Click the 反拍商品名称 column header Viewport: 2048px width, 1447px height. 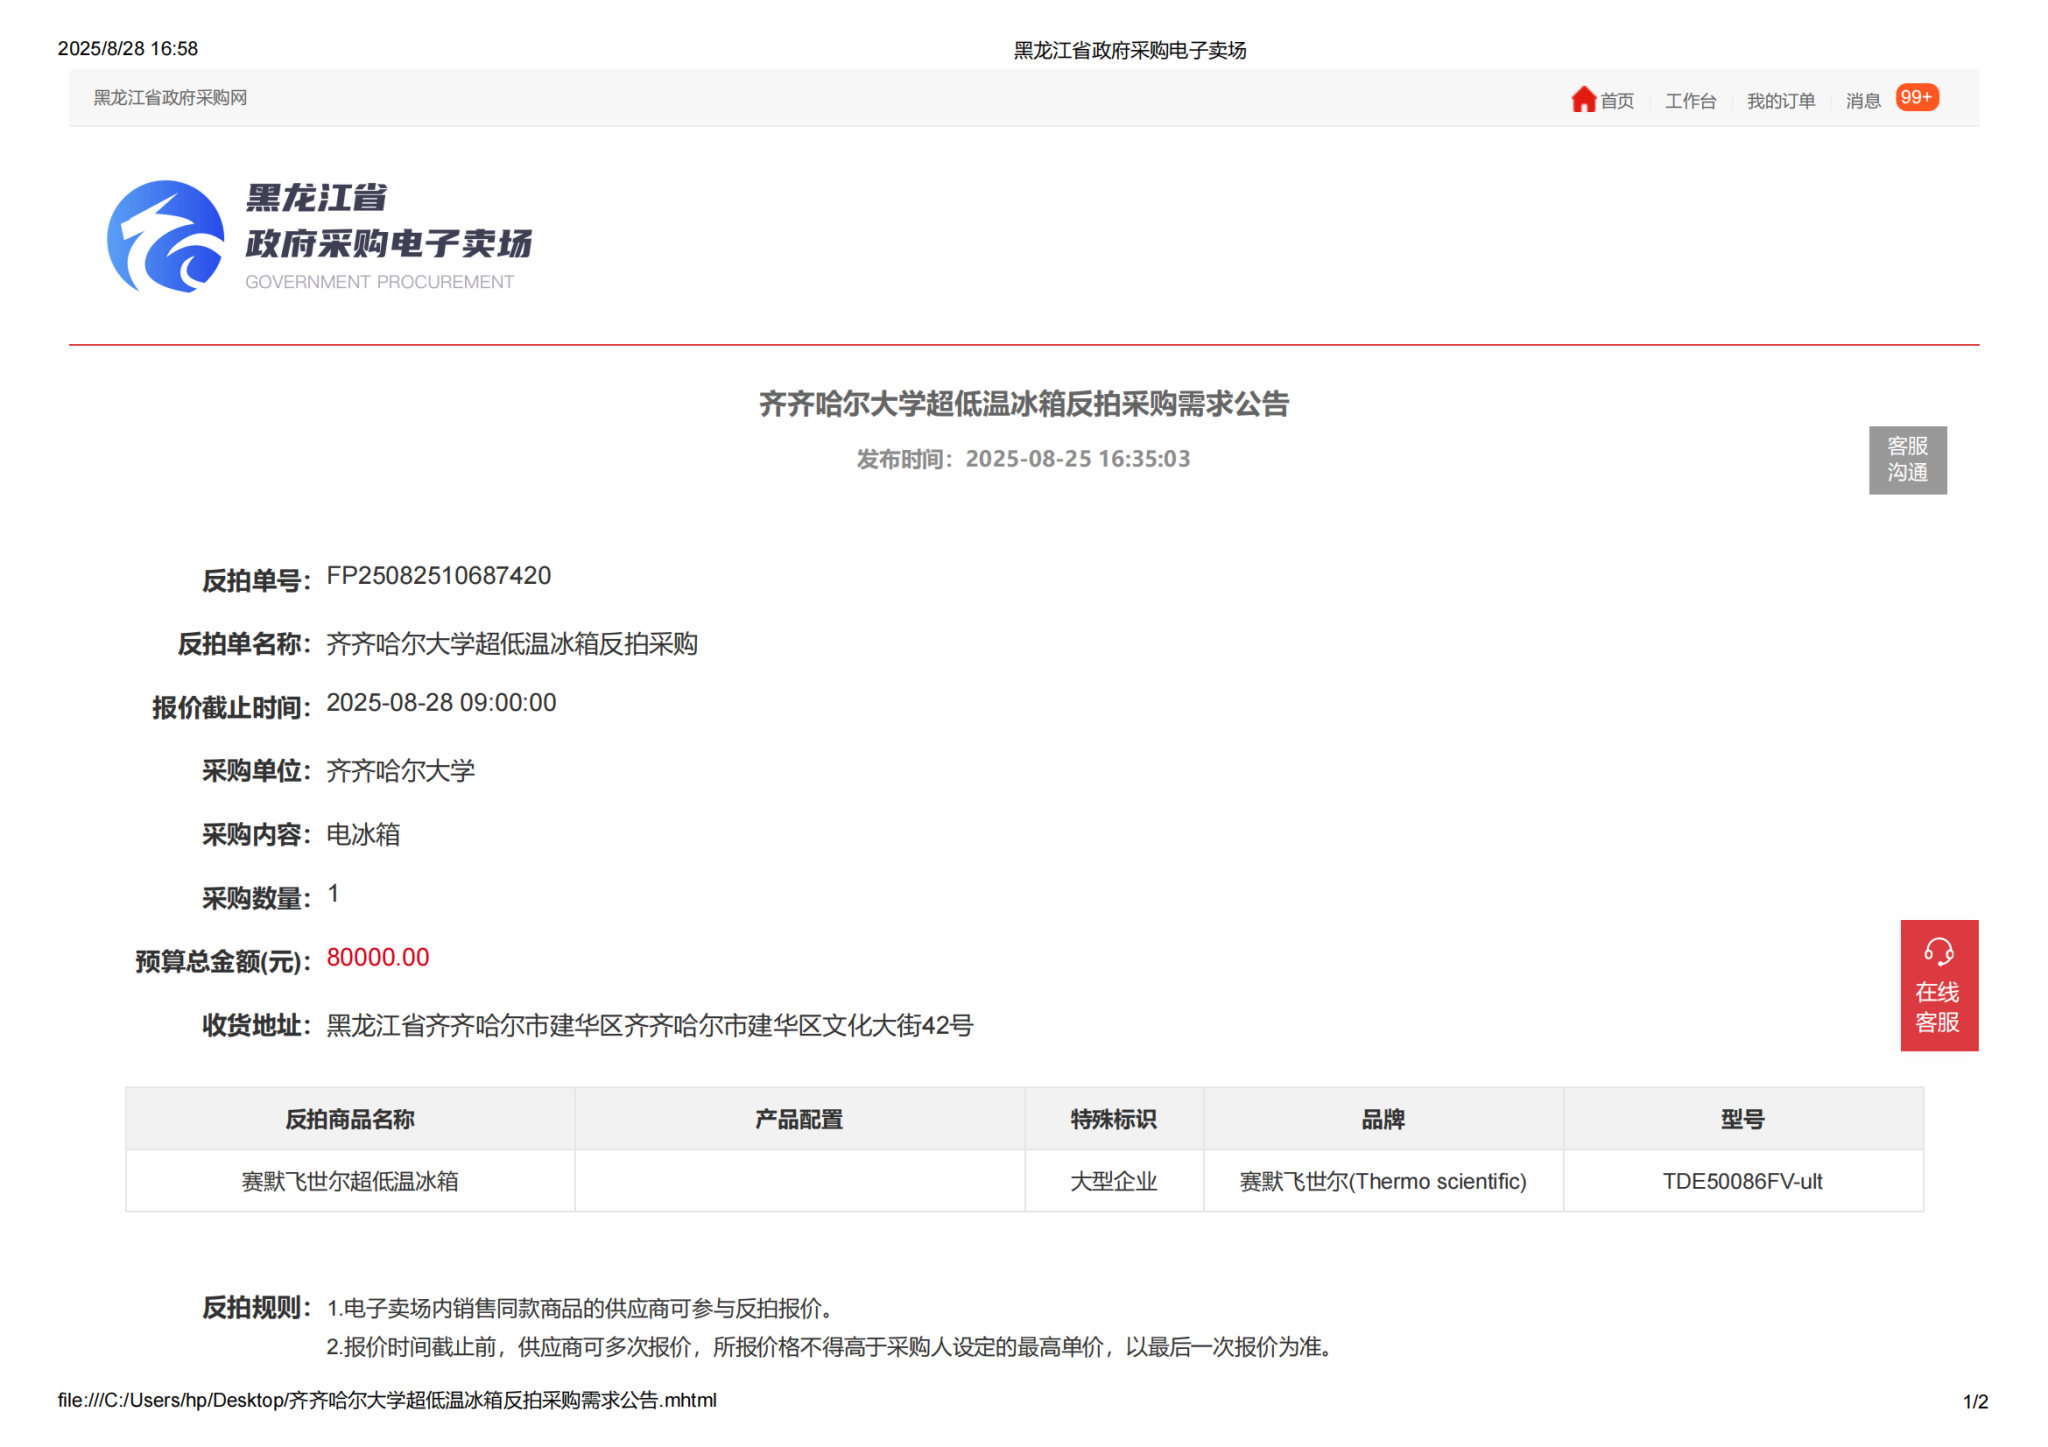tap(350, 1119)
